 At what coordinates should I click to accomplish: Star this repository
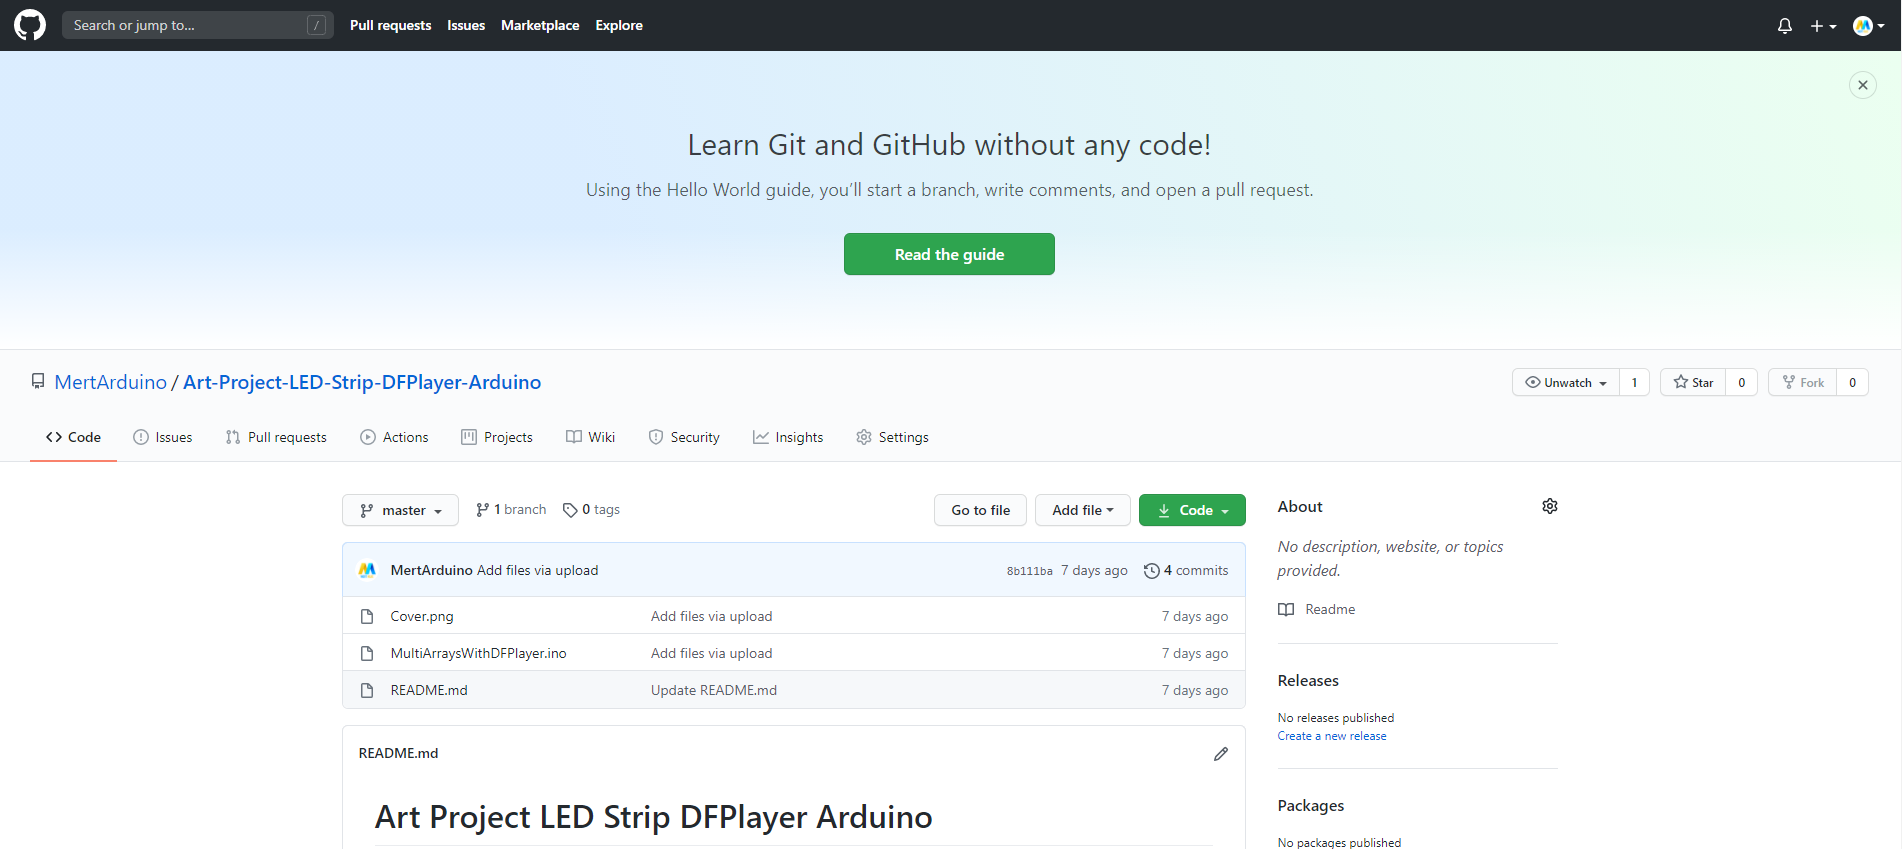click(x=1693, y=382)
